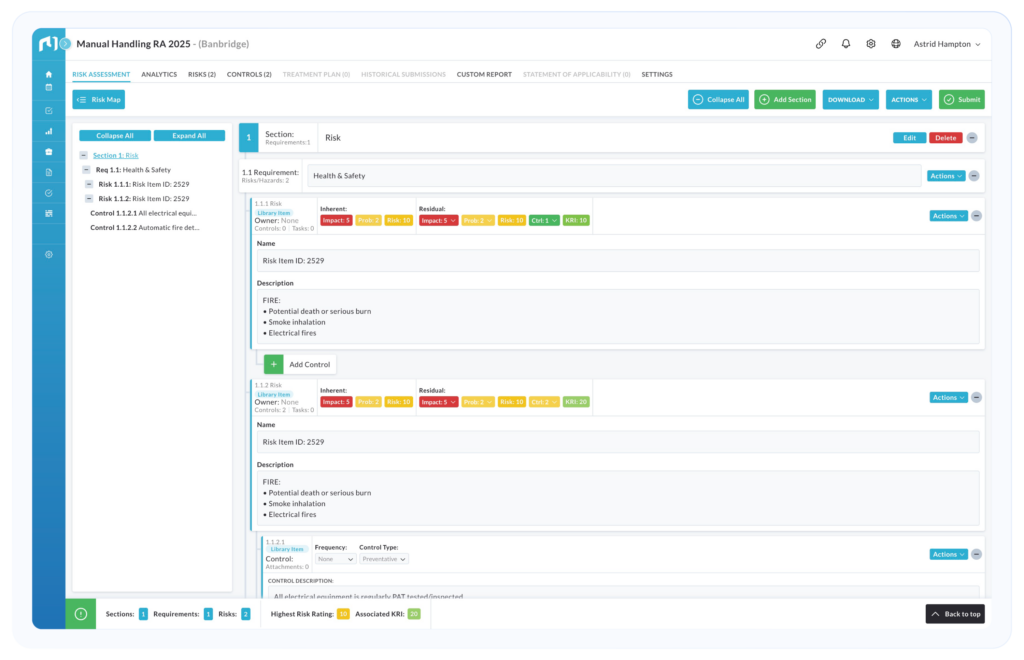
Task: Open Astrid Hampton user menu
Action: click(x=946, y=44)
